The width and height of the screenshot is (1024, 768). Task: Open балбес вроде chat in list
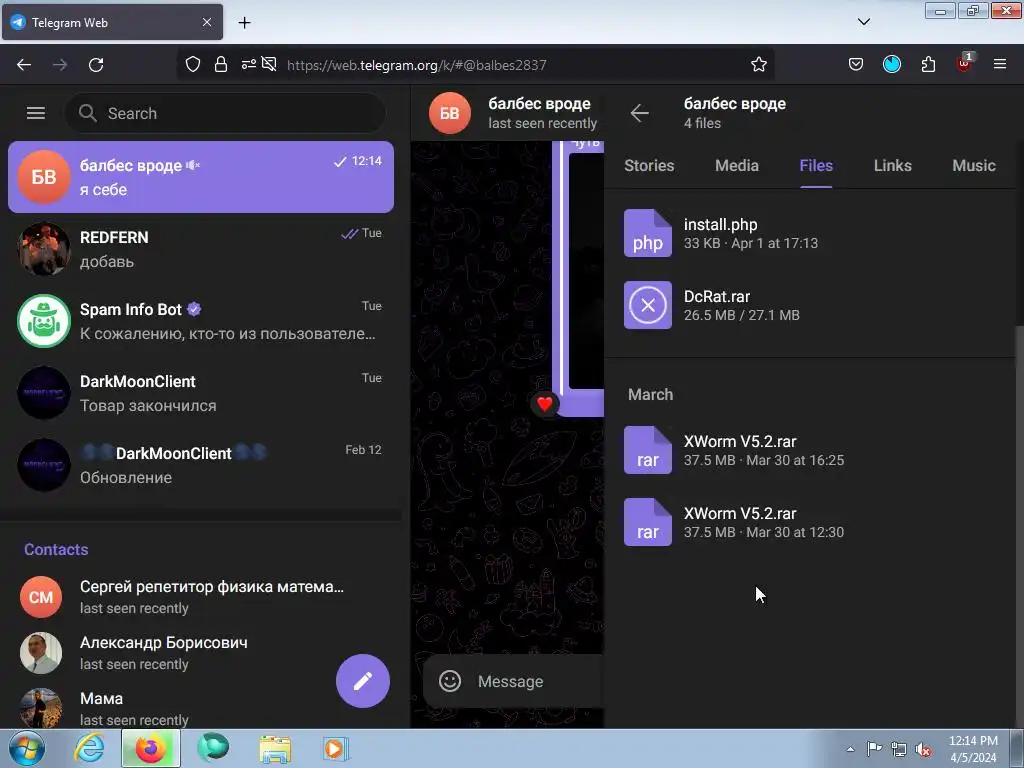(x=200, y=177)
